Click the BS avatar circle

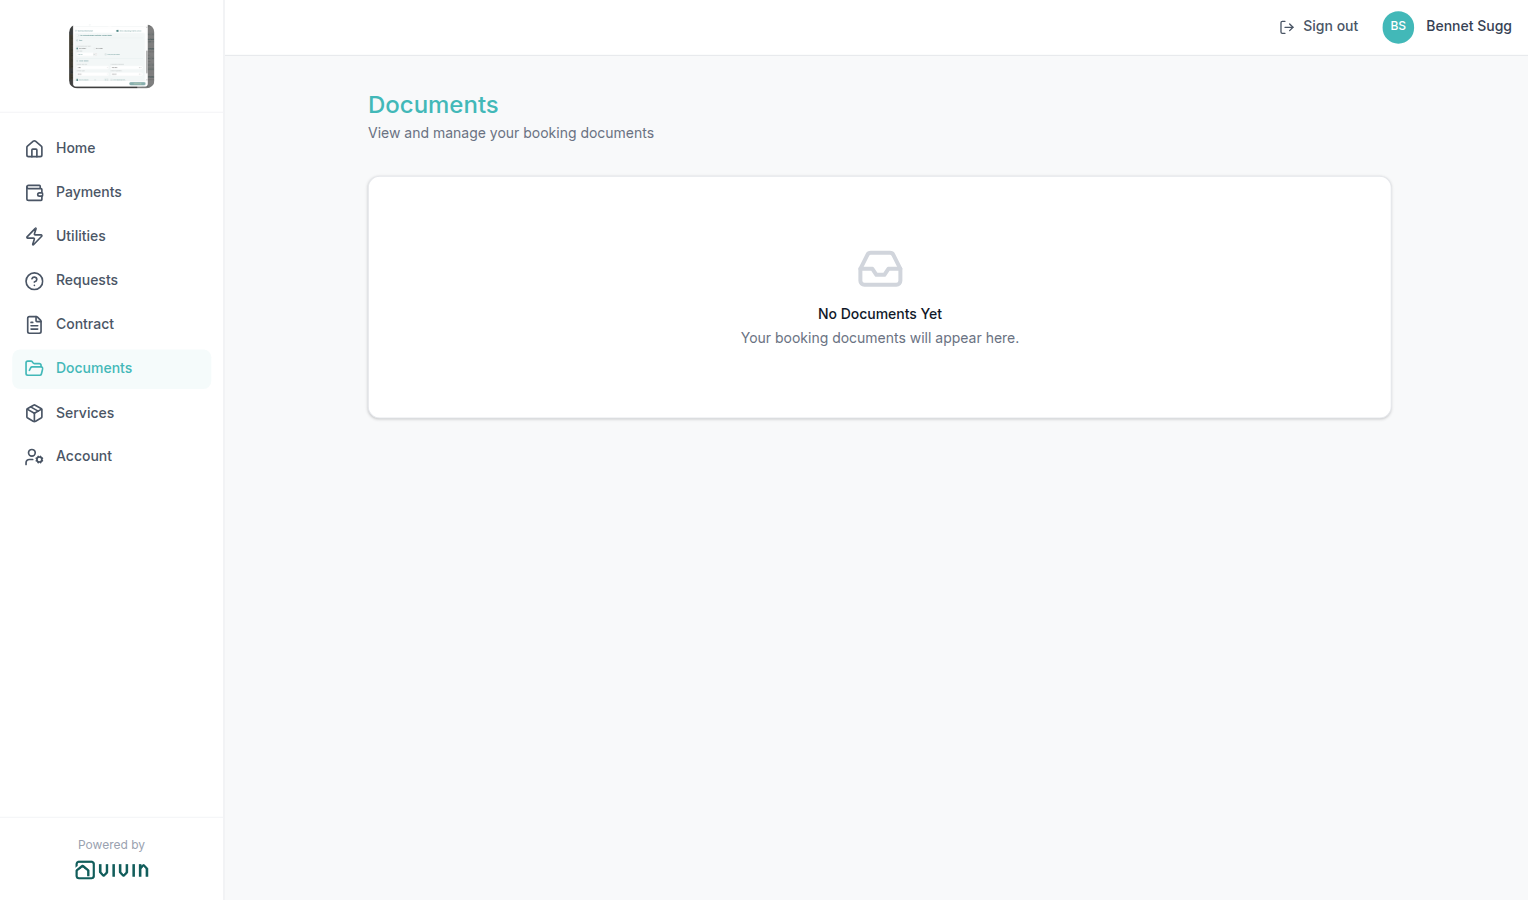pyautogui.click(x=1398, y=27)
